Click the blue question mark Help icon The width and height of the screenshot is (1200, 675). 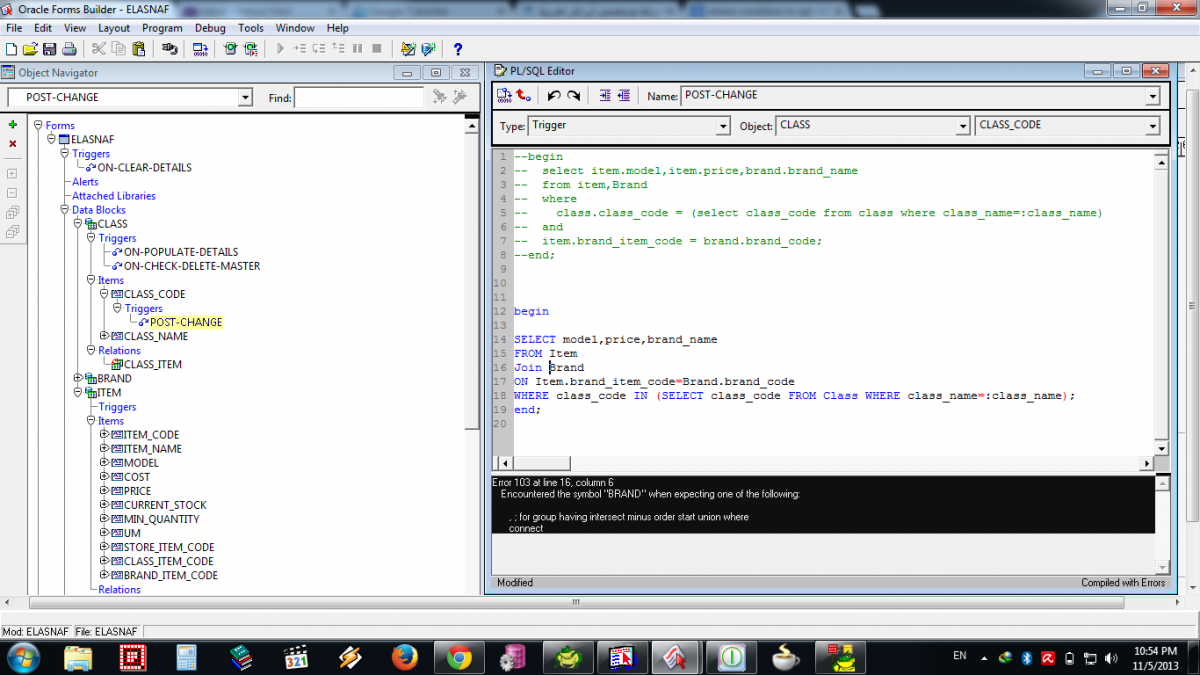click(x=458, y=48)
